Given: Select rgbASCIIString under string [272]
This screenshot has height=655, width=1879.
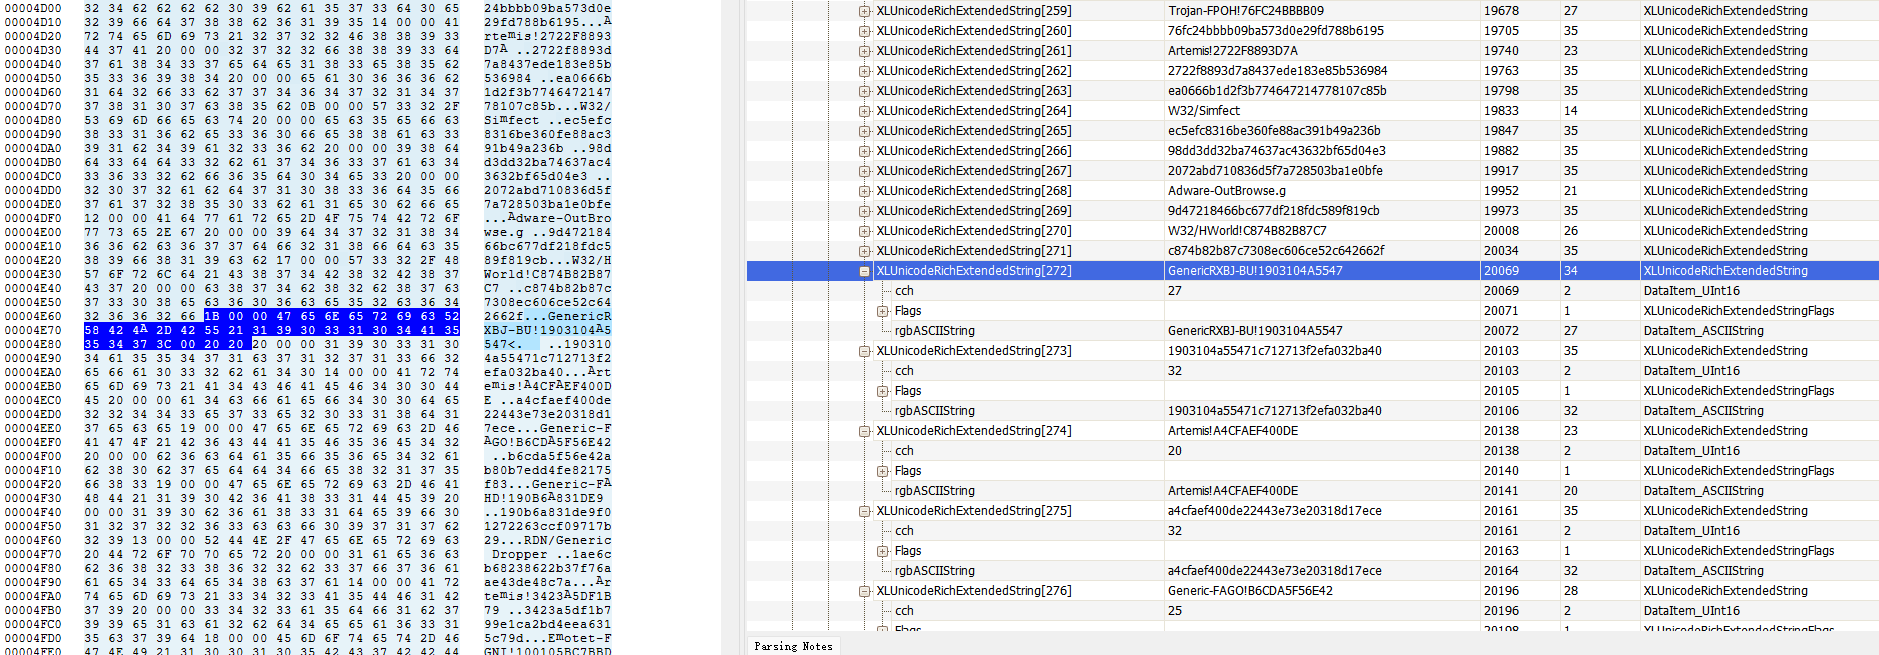Looking at the screenshot, I should (1312, 331).
